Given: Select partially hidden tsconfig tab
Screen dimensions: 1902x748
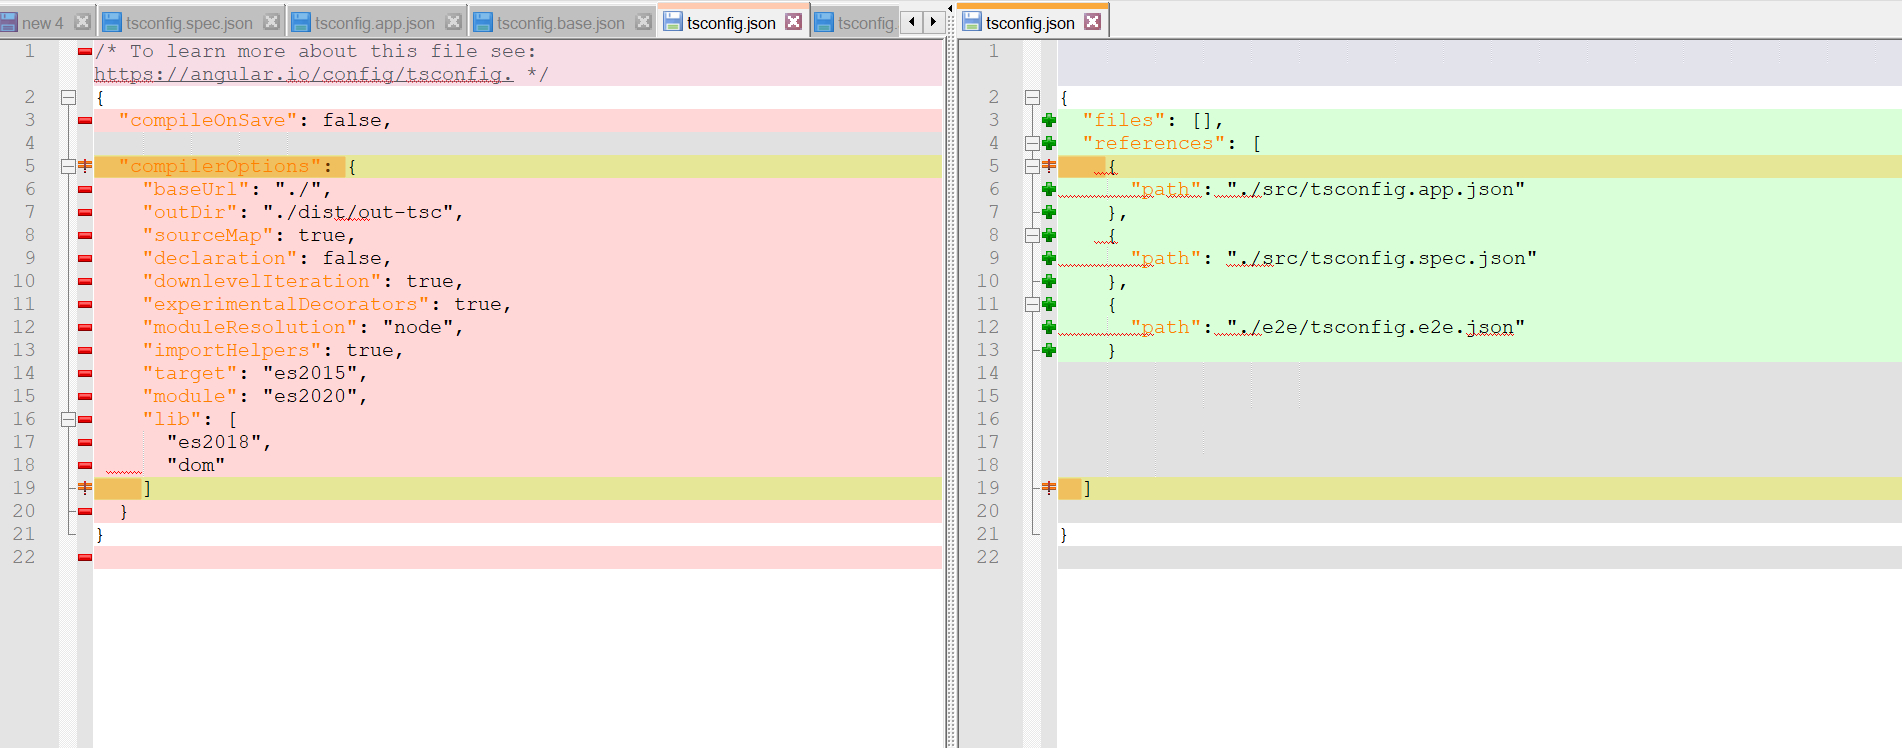Looking at the screenshot, I should click(855, 22).
